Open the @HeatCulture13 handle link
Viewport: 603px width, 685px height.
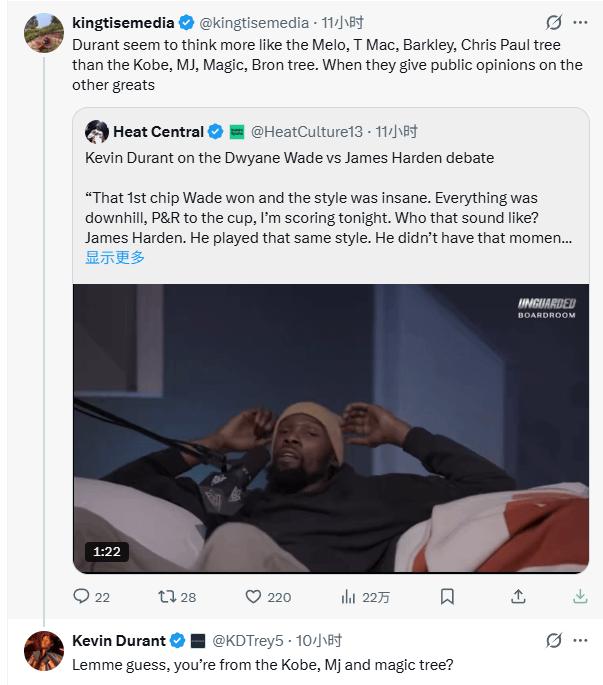[306, 131]
